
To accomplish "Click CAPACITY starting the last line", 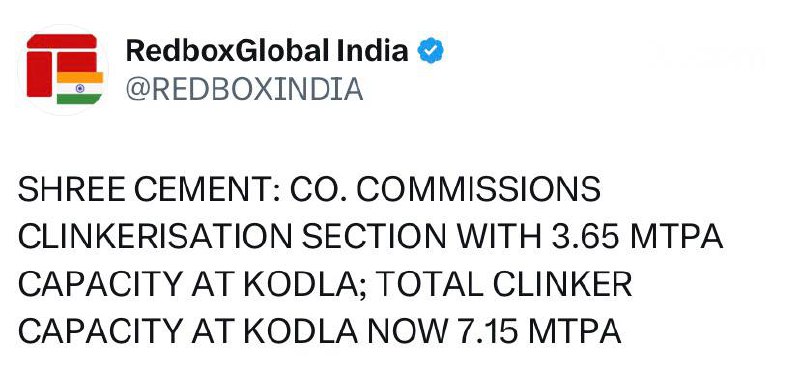I will (99, 331).
